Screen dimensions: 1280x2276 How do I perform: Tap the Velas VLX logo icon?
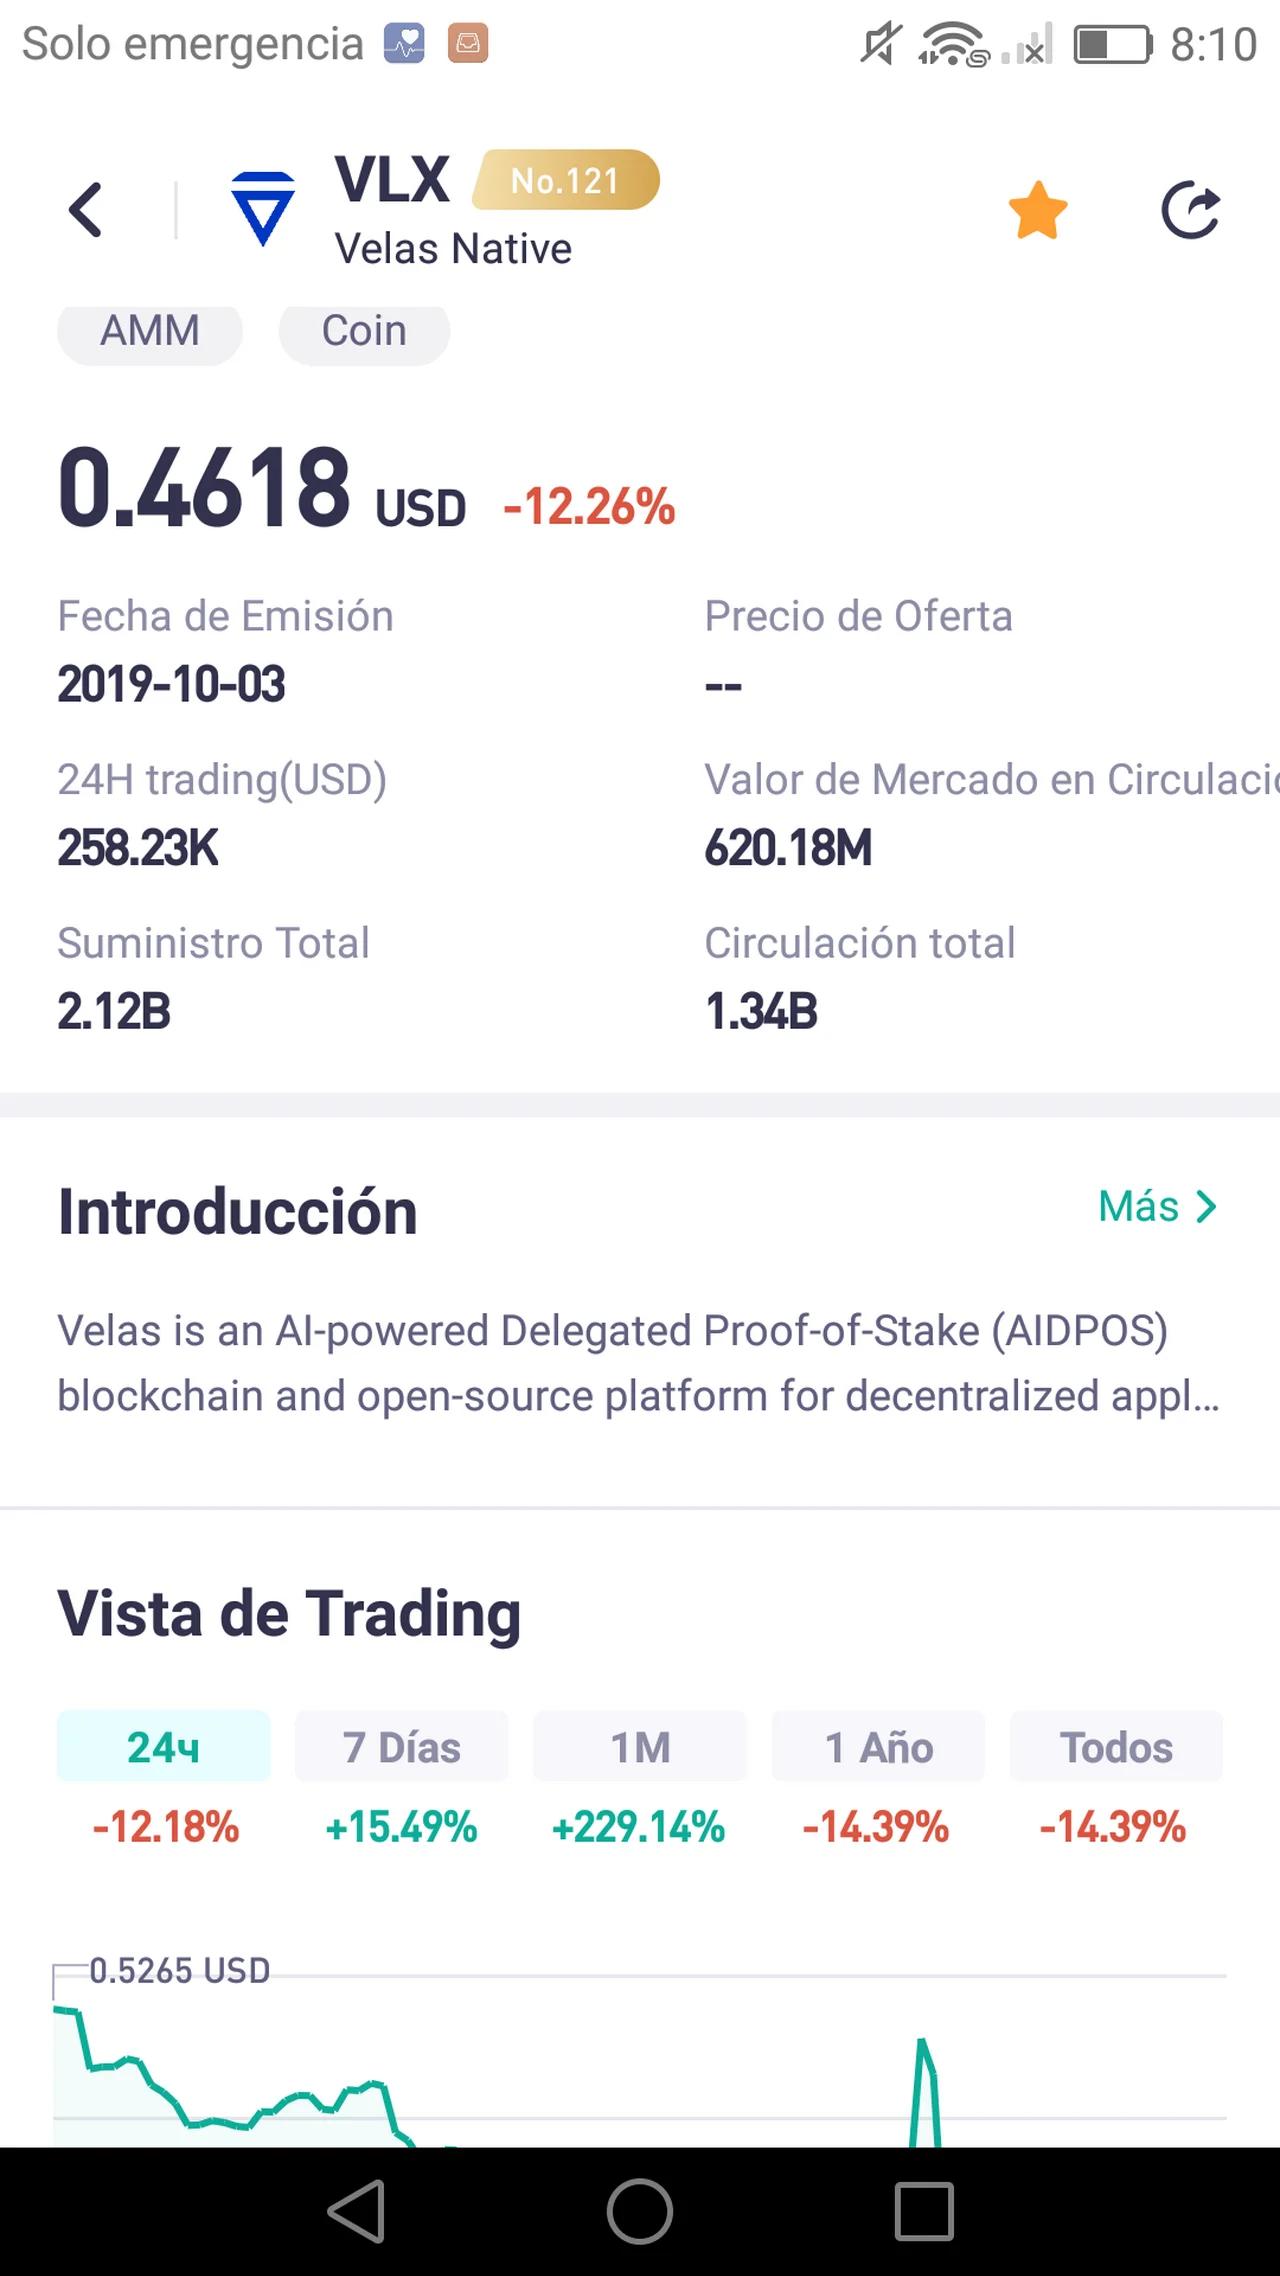pos(262,208)
